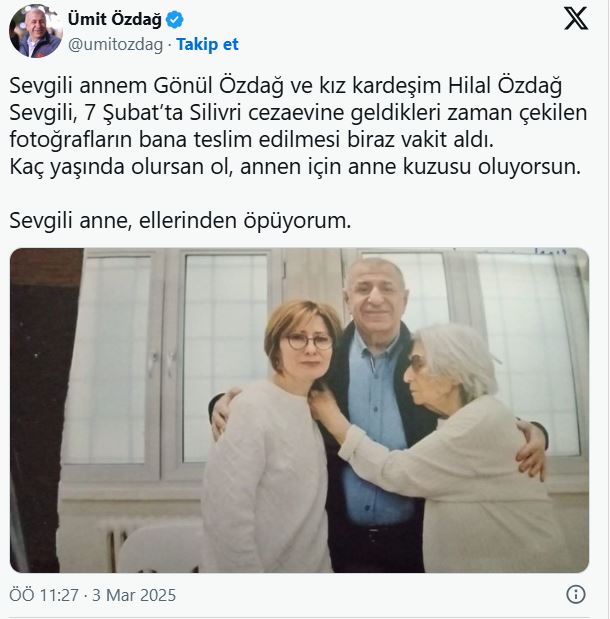Click the left window in photo background
Image resolution: width=610 pixels, height=619 pixels.
pyautogui.click(x=112, y=361)
